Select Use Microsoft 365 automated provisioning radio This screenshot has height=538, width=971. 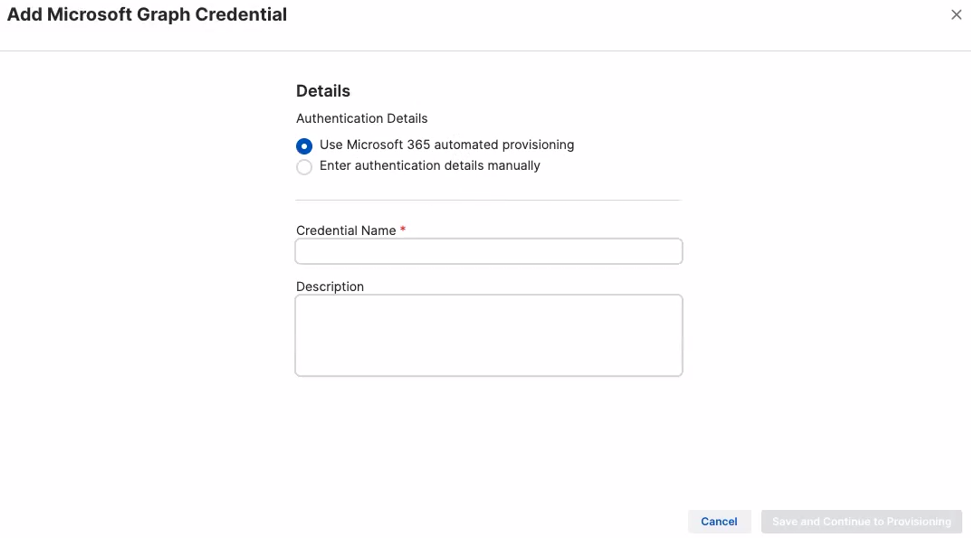304,146
